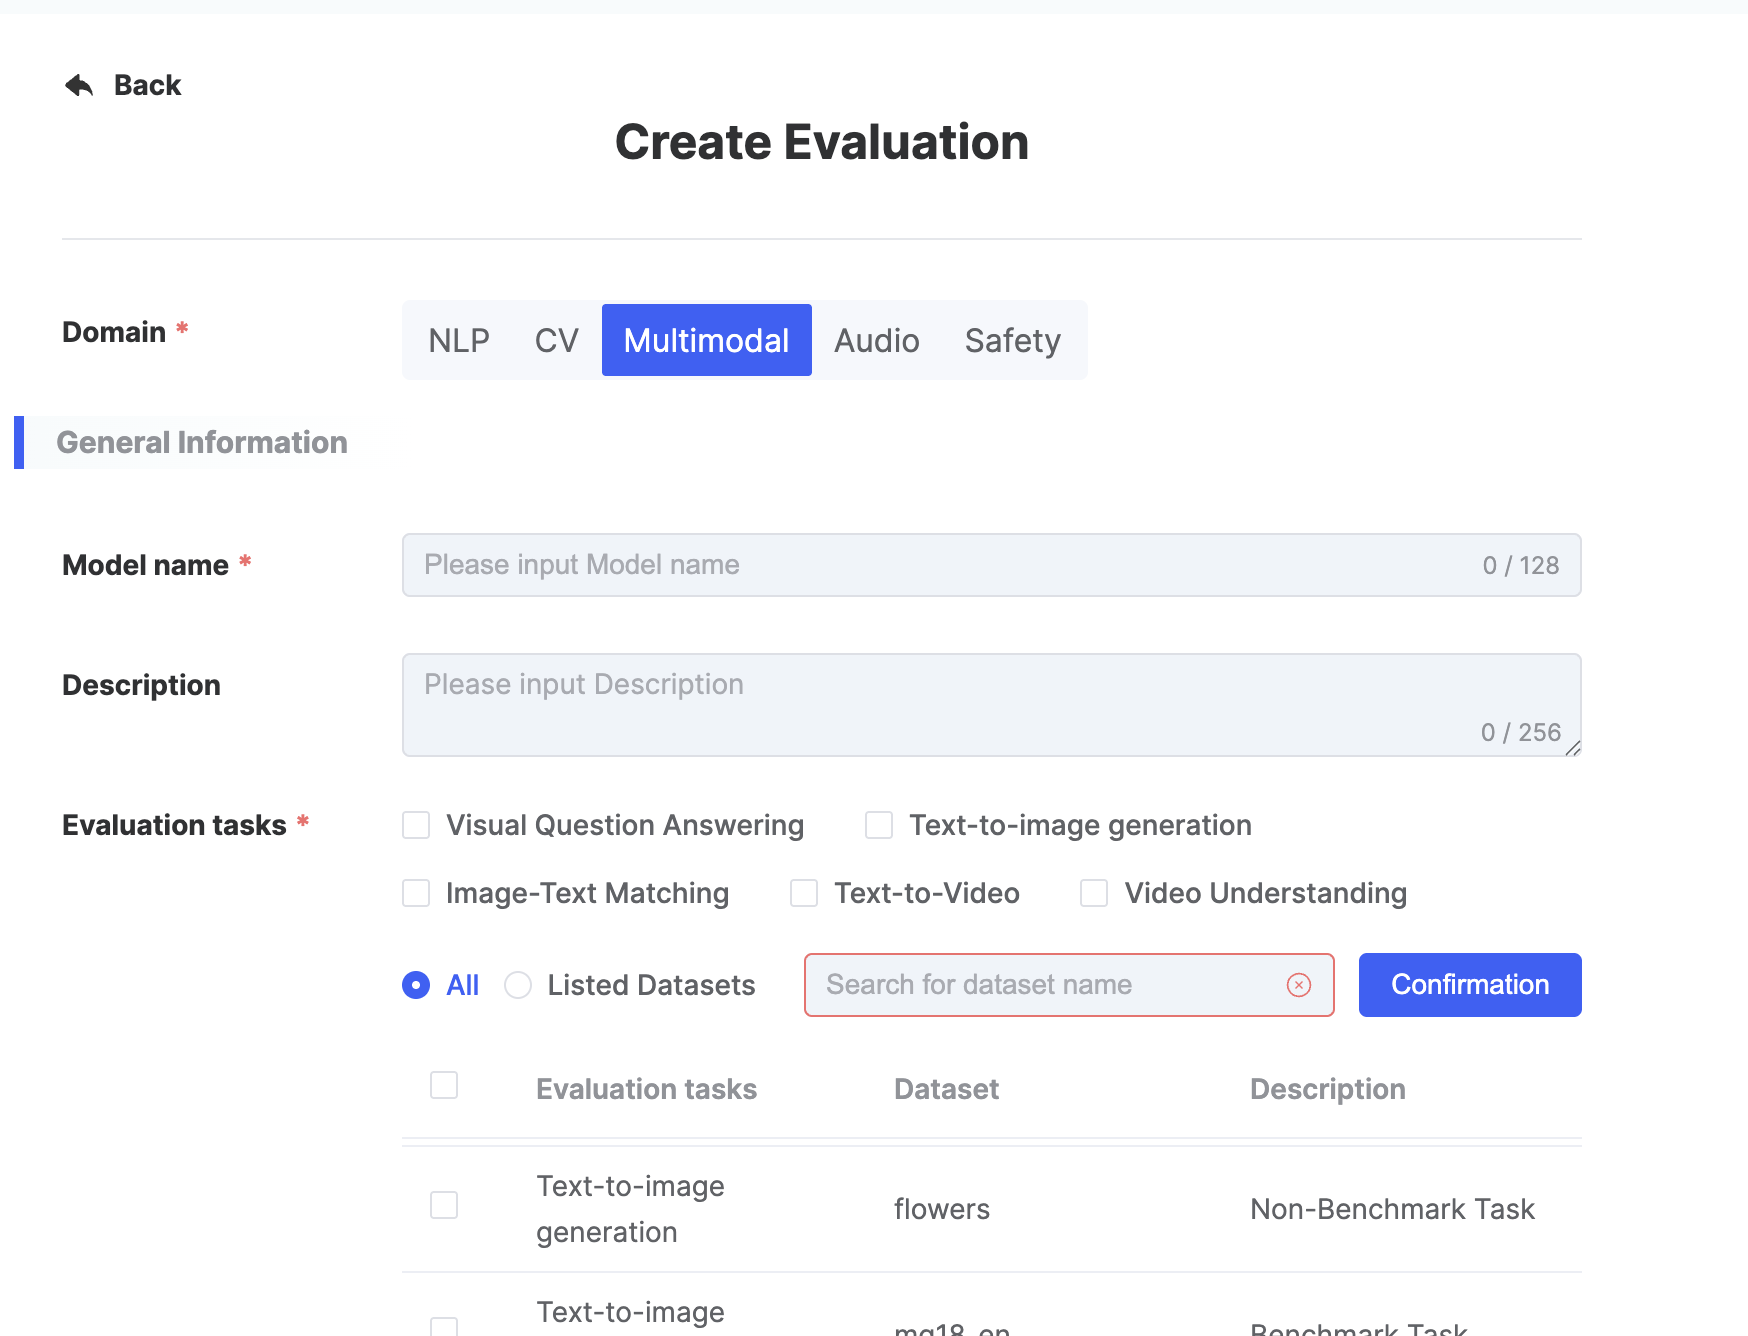Enable the Visual Question Answering checkbox
Screen dimensions: 1748x1336
tap(416, 825)
